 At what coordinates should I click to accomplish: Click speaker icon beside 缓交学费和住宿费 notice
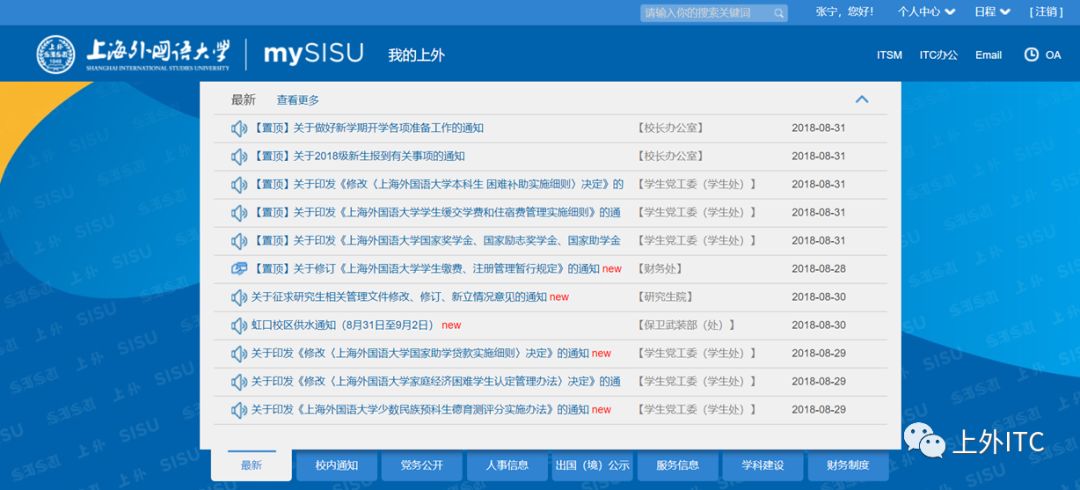click(x=239, y=213)
